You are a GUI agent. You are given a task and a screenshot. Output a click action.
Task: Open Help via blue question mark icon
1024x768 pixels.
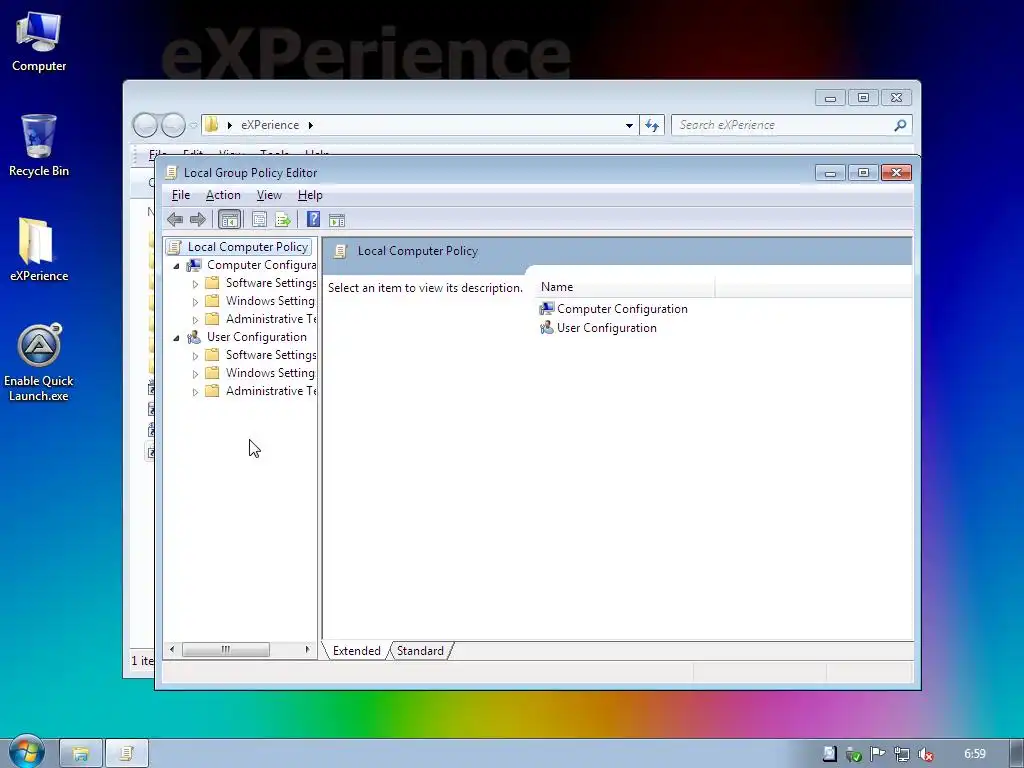tap(313, 219)
